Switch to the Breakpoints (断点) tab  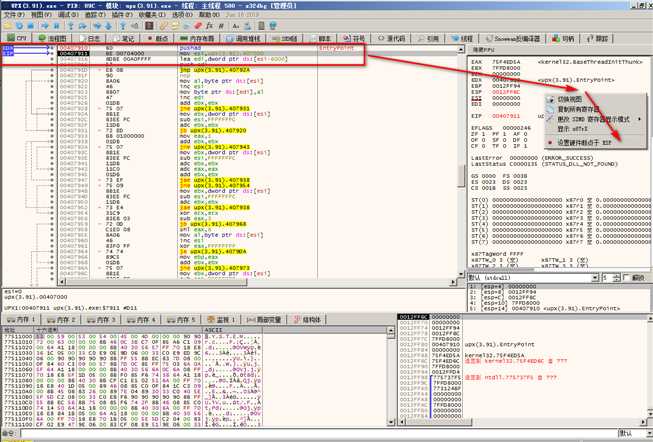click(157, 38)
